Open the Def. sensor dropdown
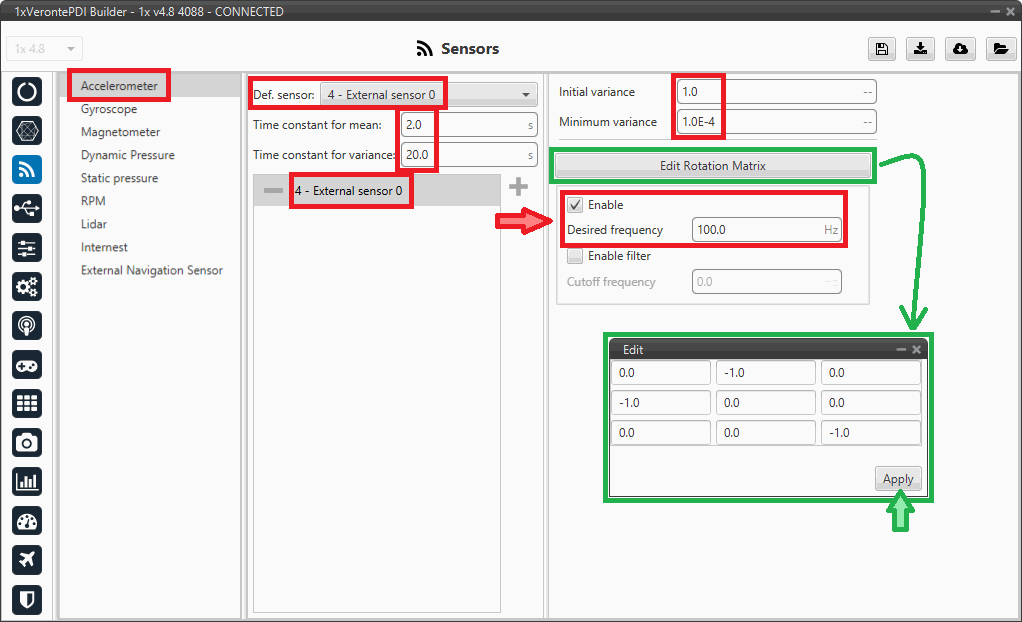The height and width of the screenshot is (622, 1022). [428, 95]
